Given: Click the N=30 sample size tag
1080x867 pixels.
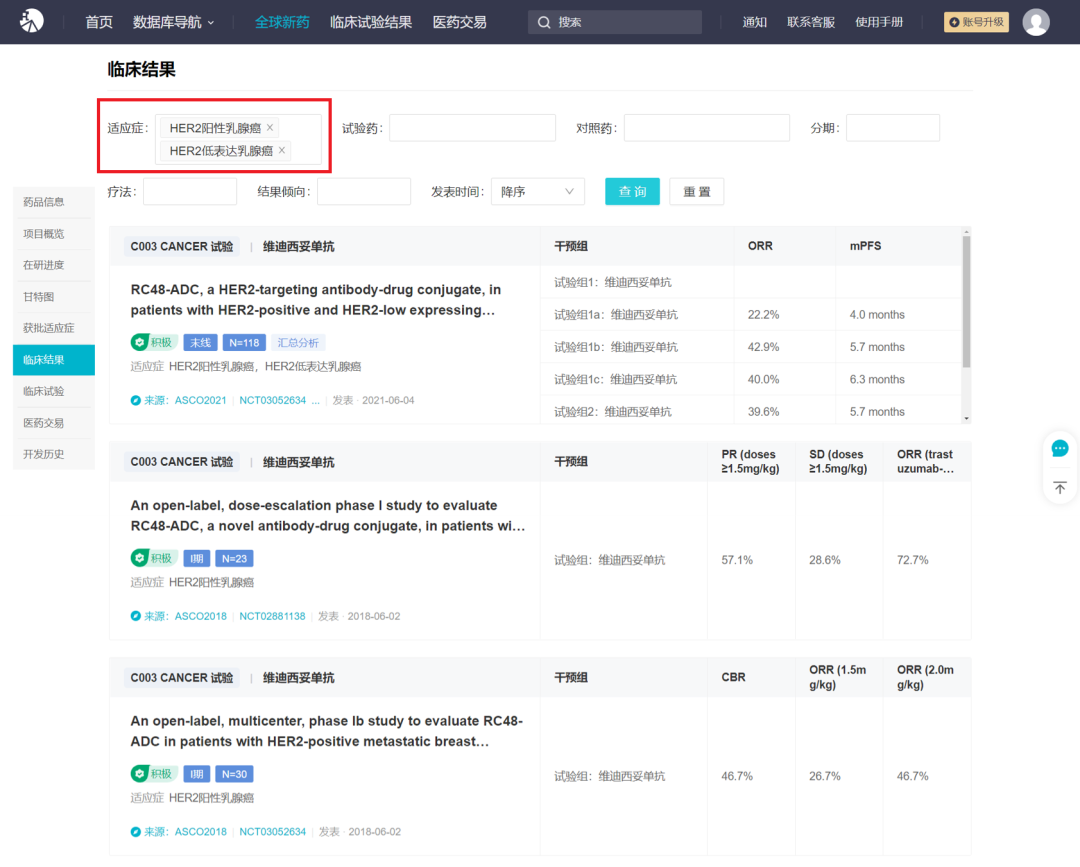Looking at the screenshot, I should click(x=234, y=774).
